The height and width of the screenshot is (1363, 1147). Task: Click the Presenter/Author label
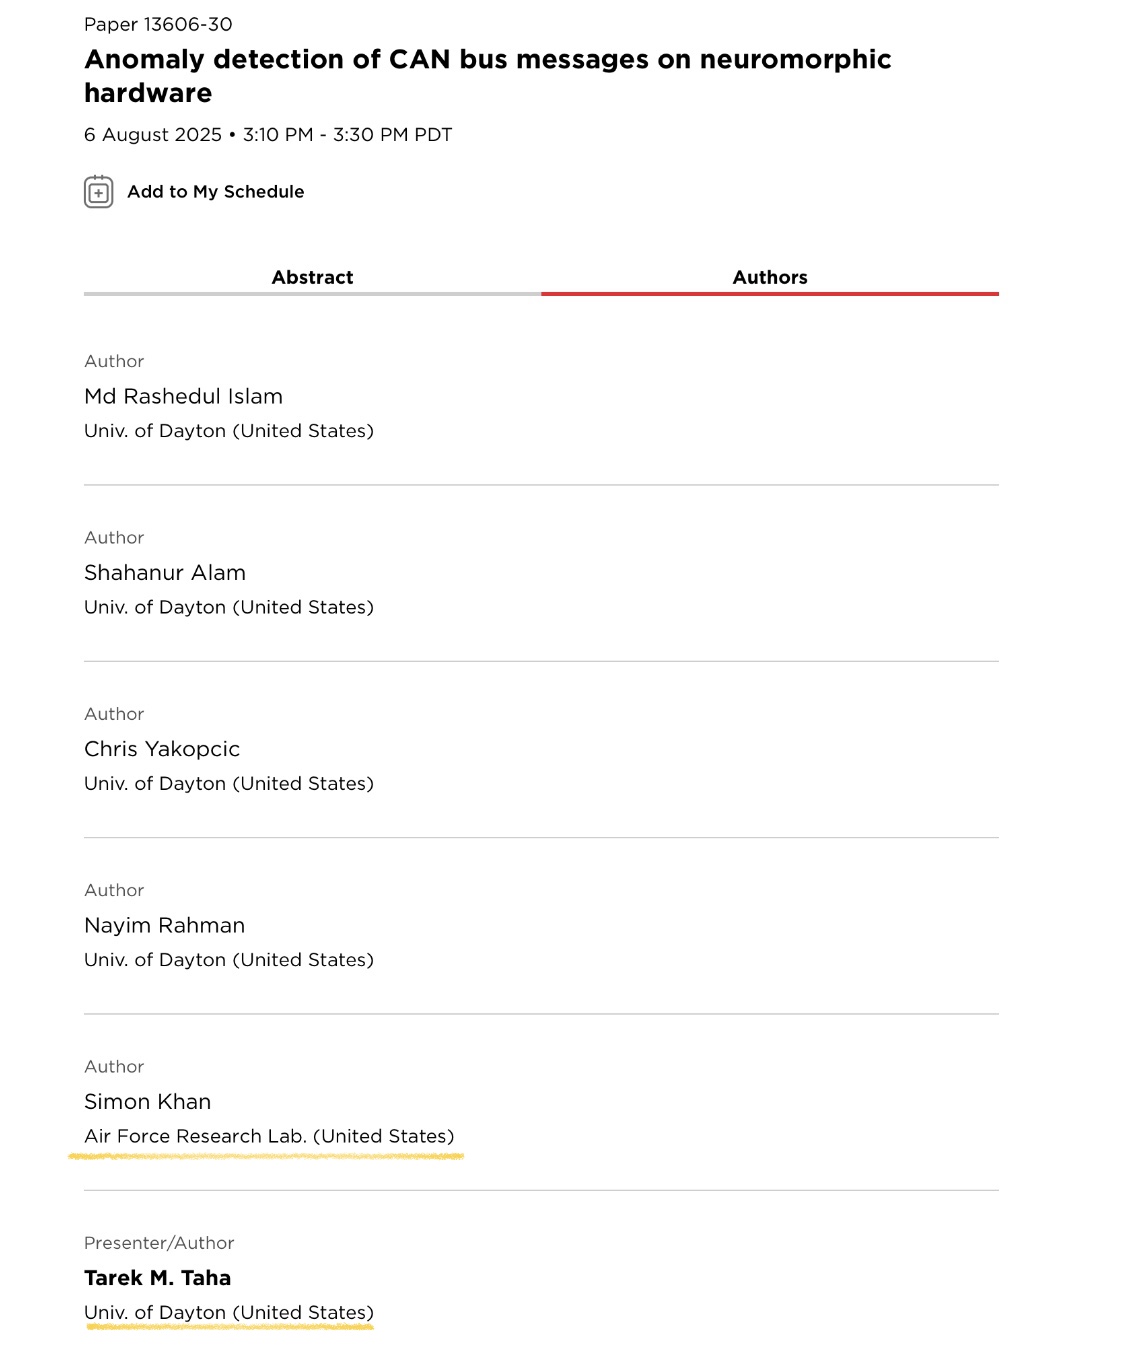pos(159,1243)
